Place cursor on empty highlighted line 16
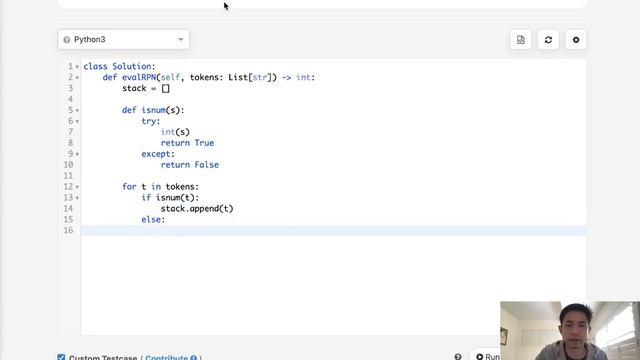This screenshot has width=640, height=360. (333, 231)
